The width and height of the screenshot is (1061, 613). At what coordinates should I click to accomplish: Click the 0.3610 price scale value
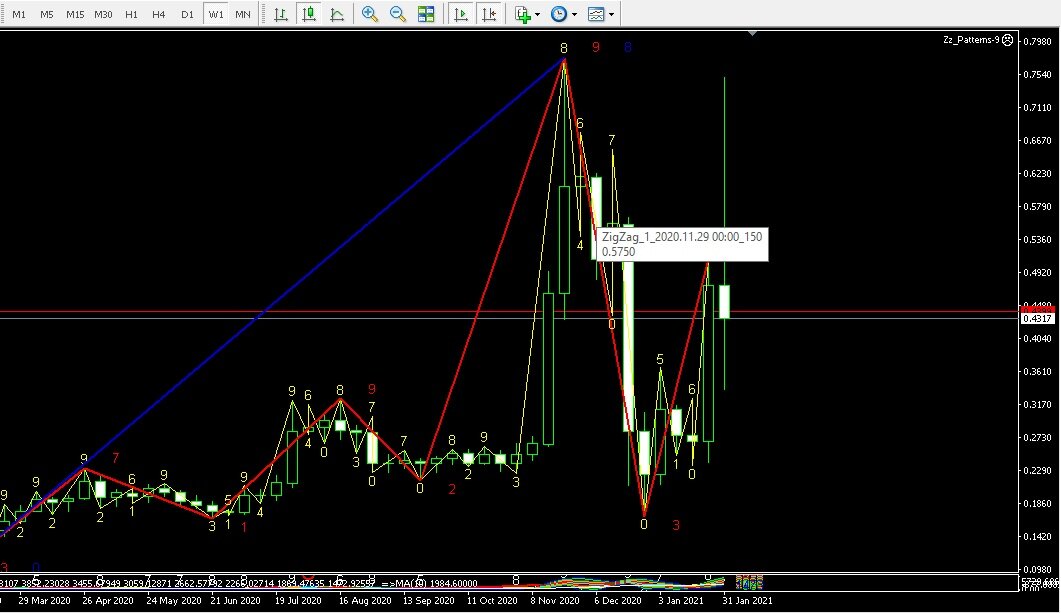click(1037, 371)
